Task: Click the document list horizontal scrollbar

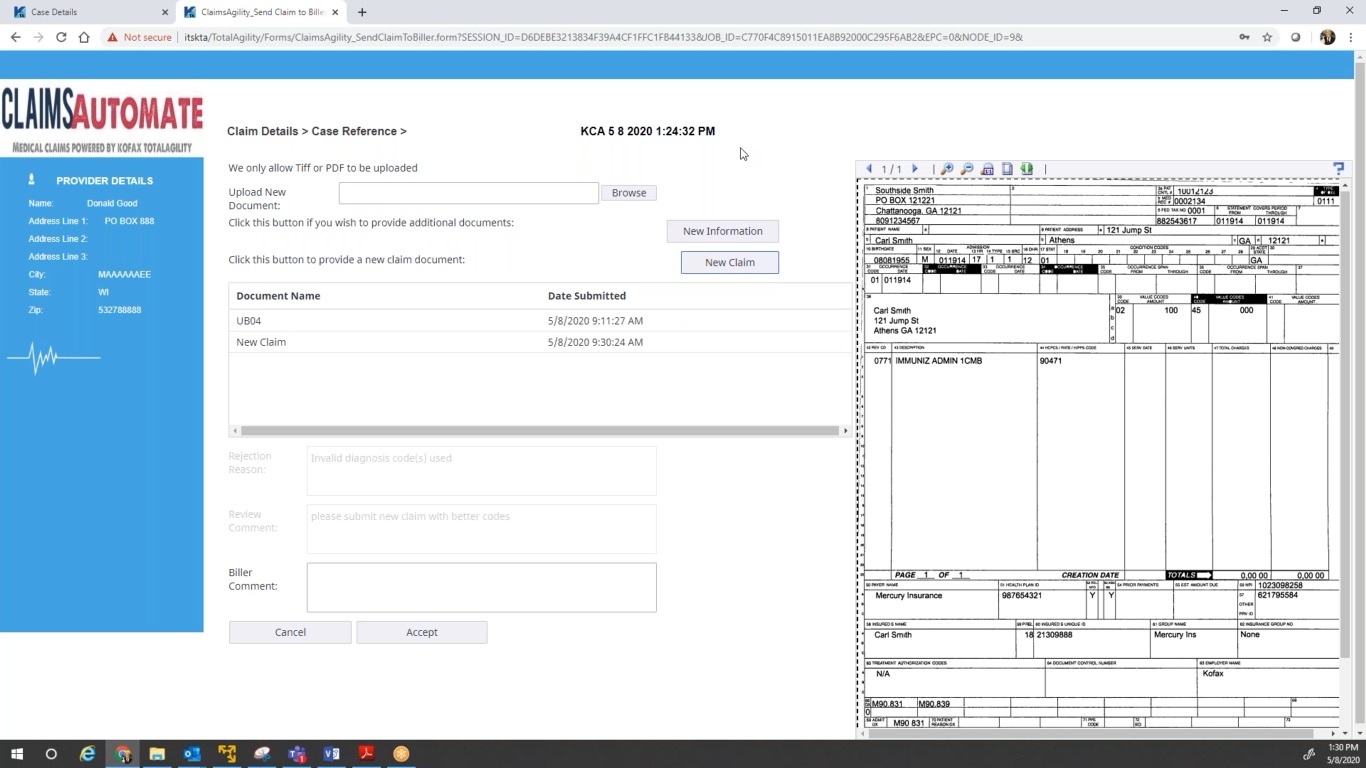Action: (538, 431)
